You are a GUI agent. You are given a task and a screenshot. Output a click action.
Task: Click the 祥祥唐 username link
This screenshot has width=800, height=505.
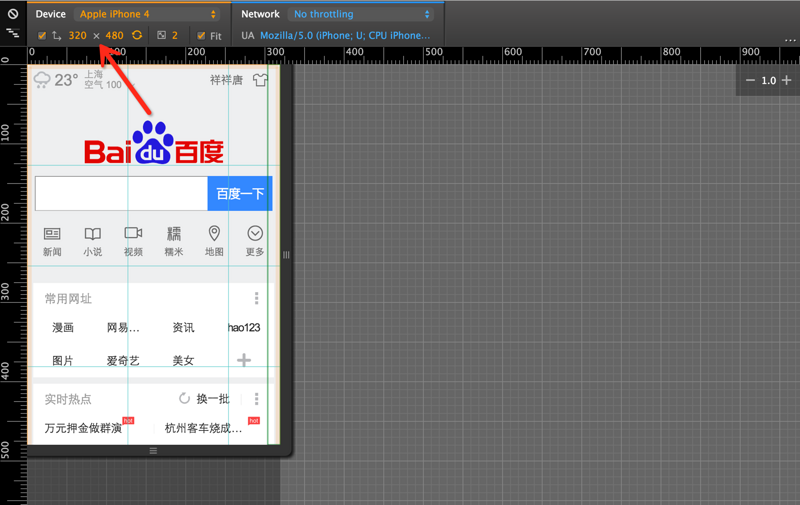tap(227, 80)
